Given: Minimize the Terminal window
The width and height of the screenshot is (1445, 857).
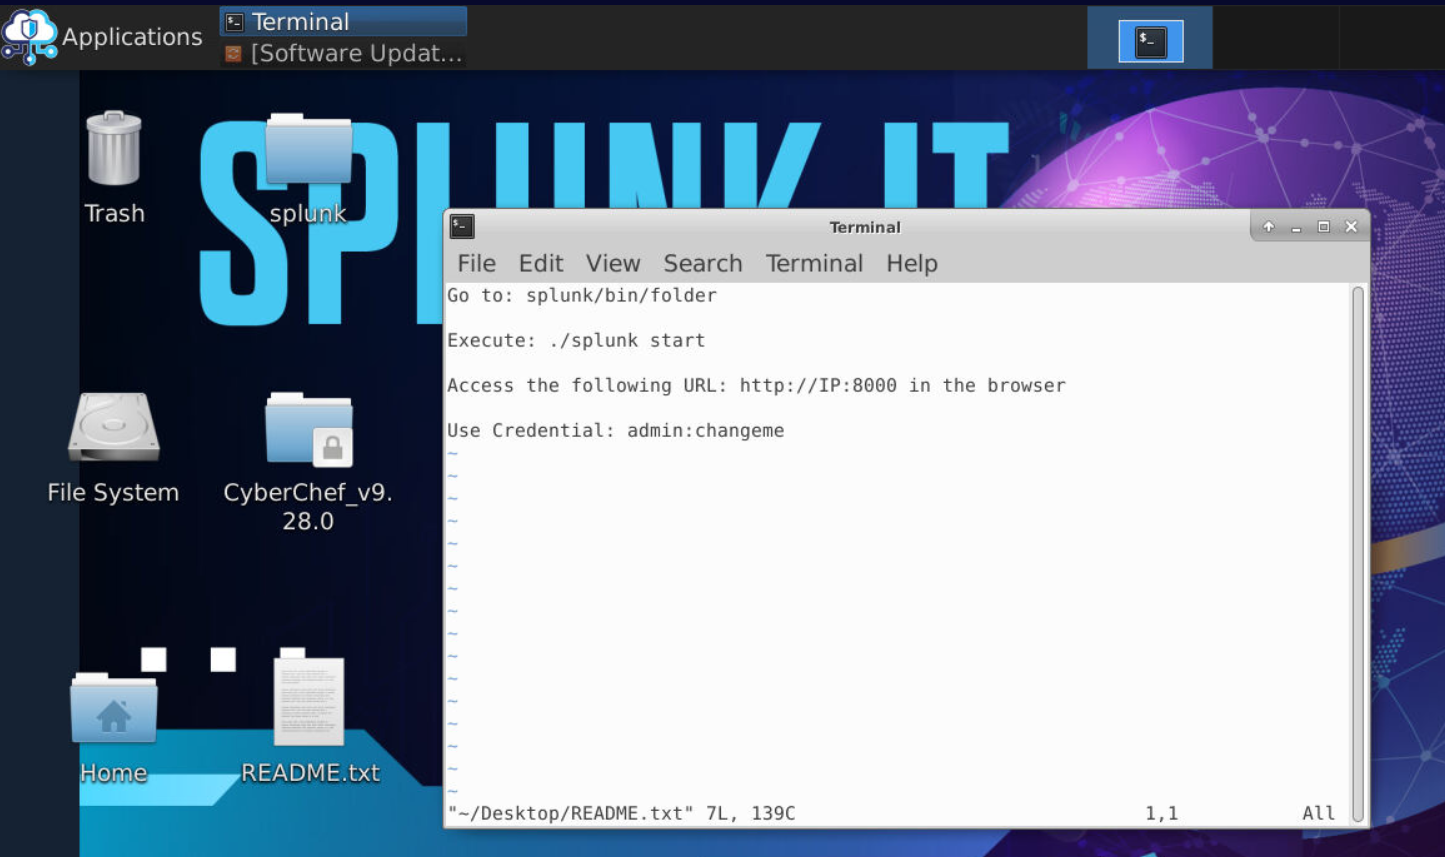Looking at the screenshot, I should click(x=1296, y=227).
